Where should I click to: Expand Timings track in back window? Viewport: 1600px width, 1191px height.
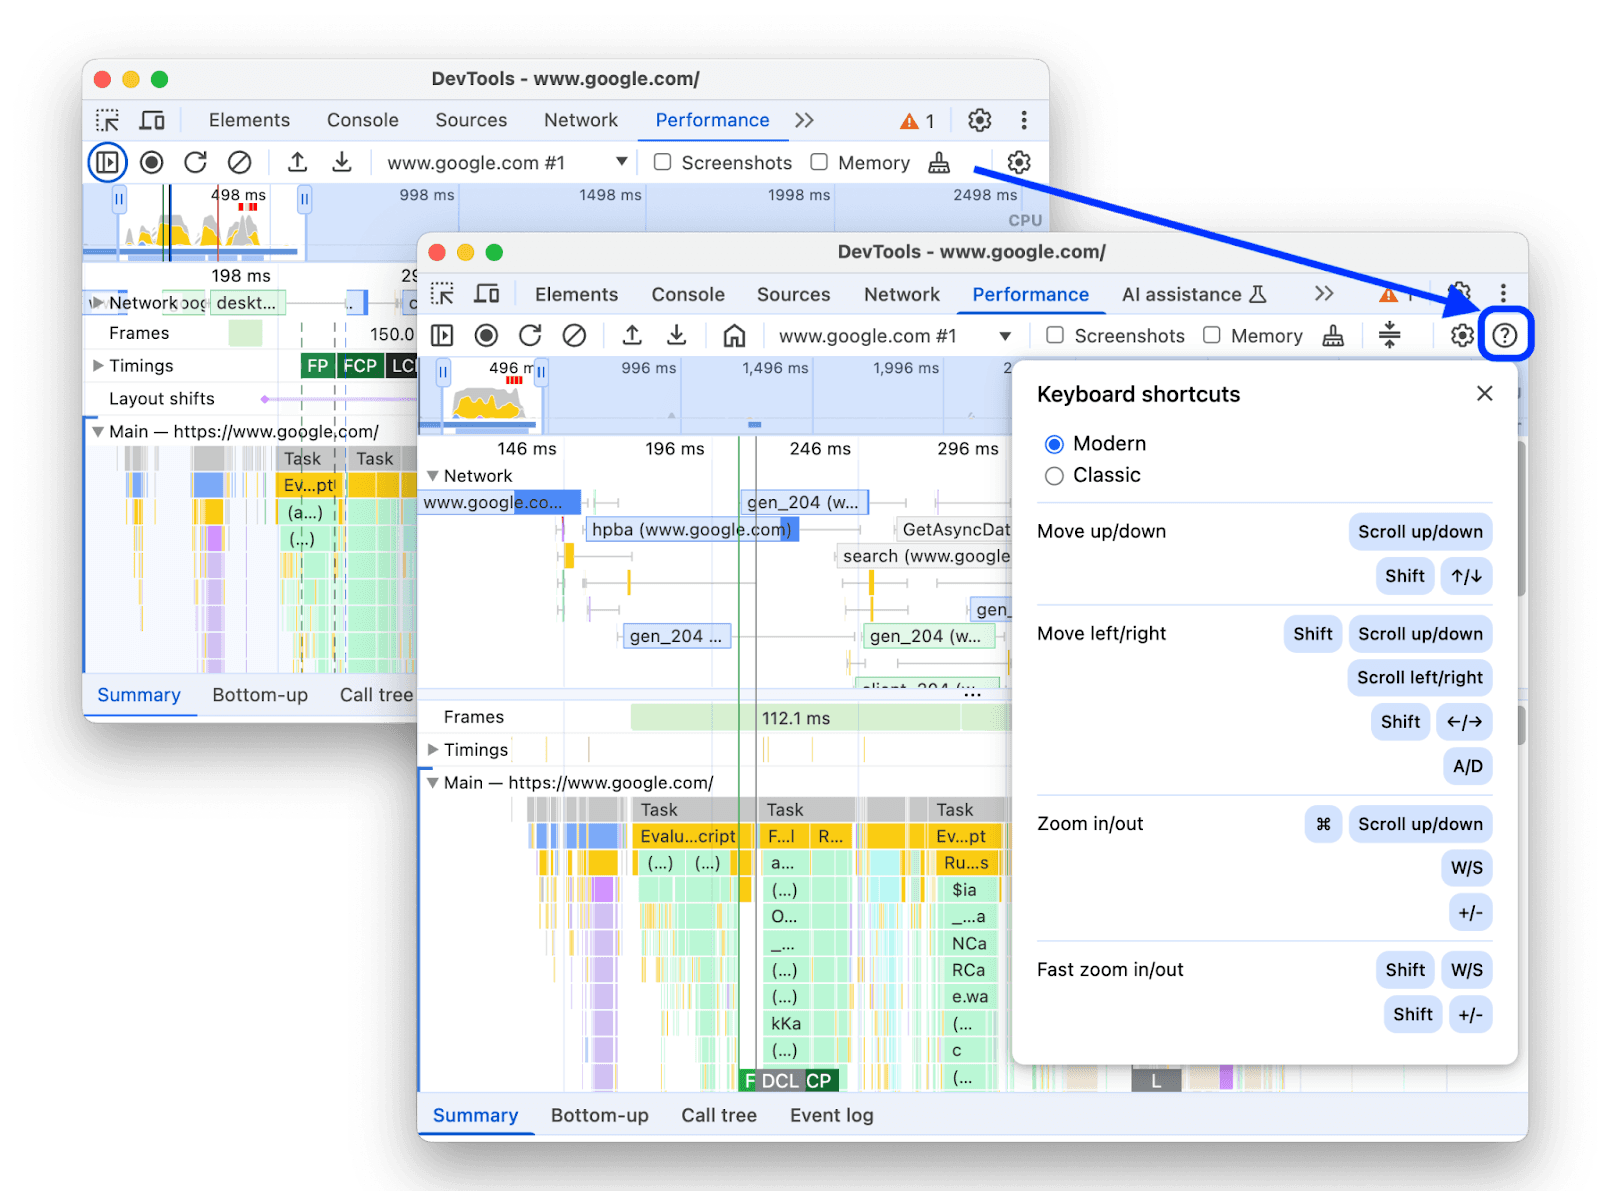tap(98, 365)
